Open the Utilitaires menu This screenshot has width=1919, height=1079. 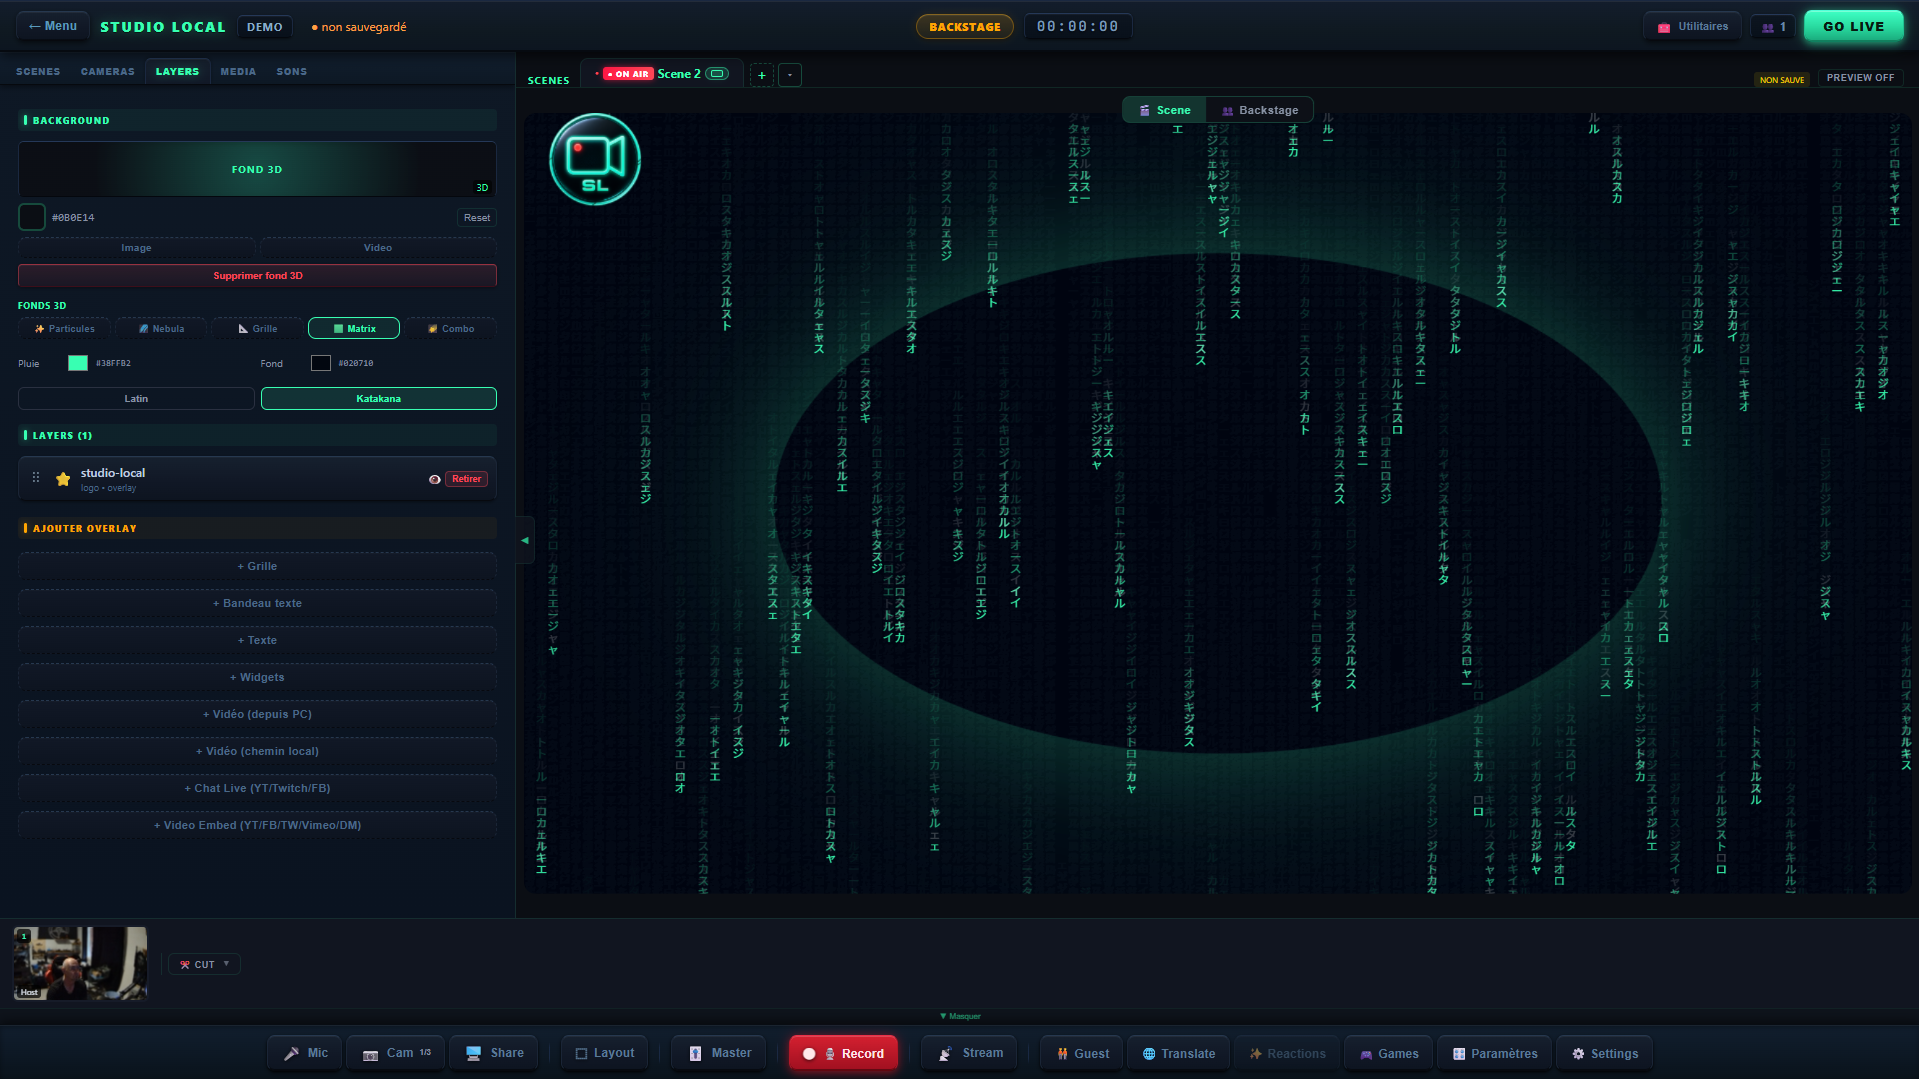click(x=1692, y=27)
